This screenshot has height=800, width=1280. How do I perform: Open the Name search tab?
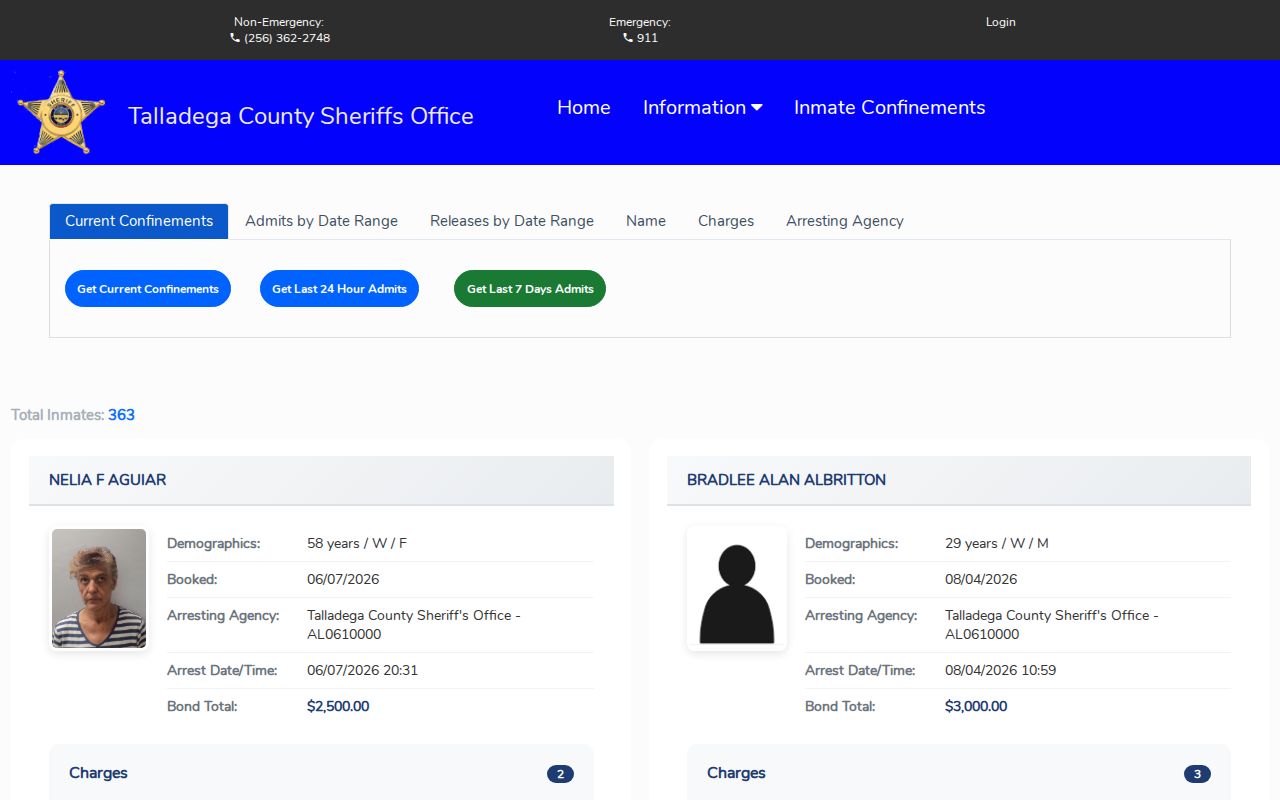coord(646,221)
